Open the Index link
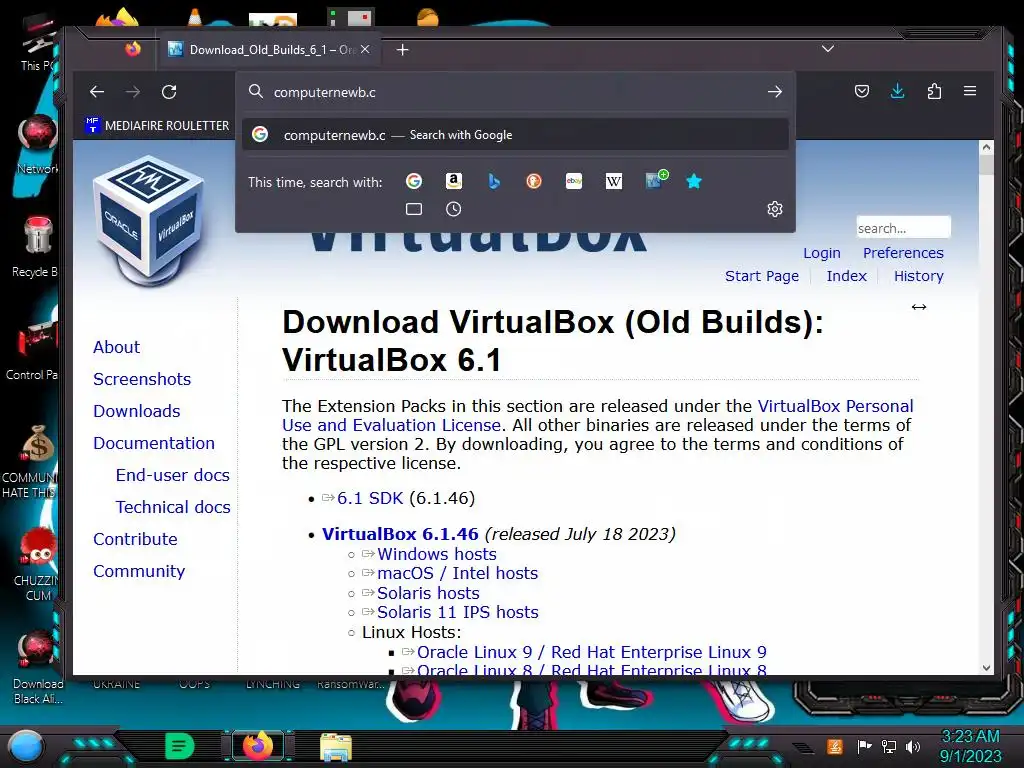The width and height of the screenshot is (1024, 768). [x=846, y=276]
